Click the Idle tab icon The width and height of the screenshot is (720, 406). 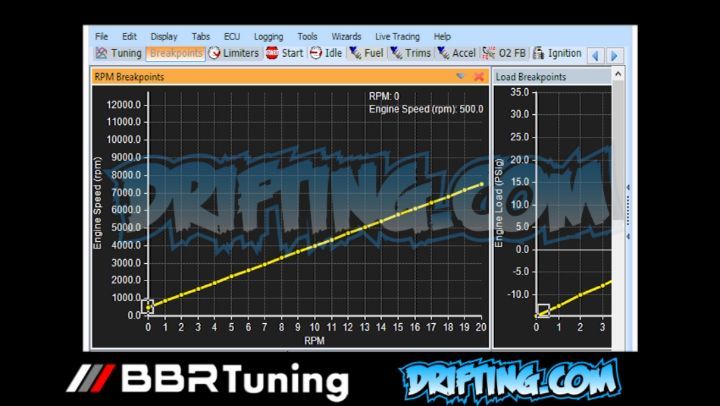(x=316, y=53)
